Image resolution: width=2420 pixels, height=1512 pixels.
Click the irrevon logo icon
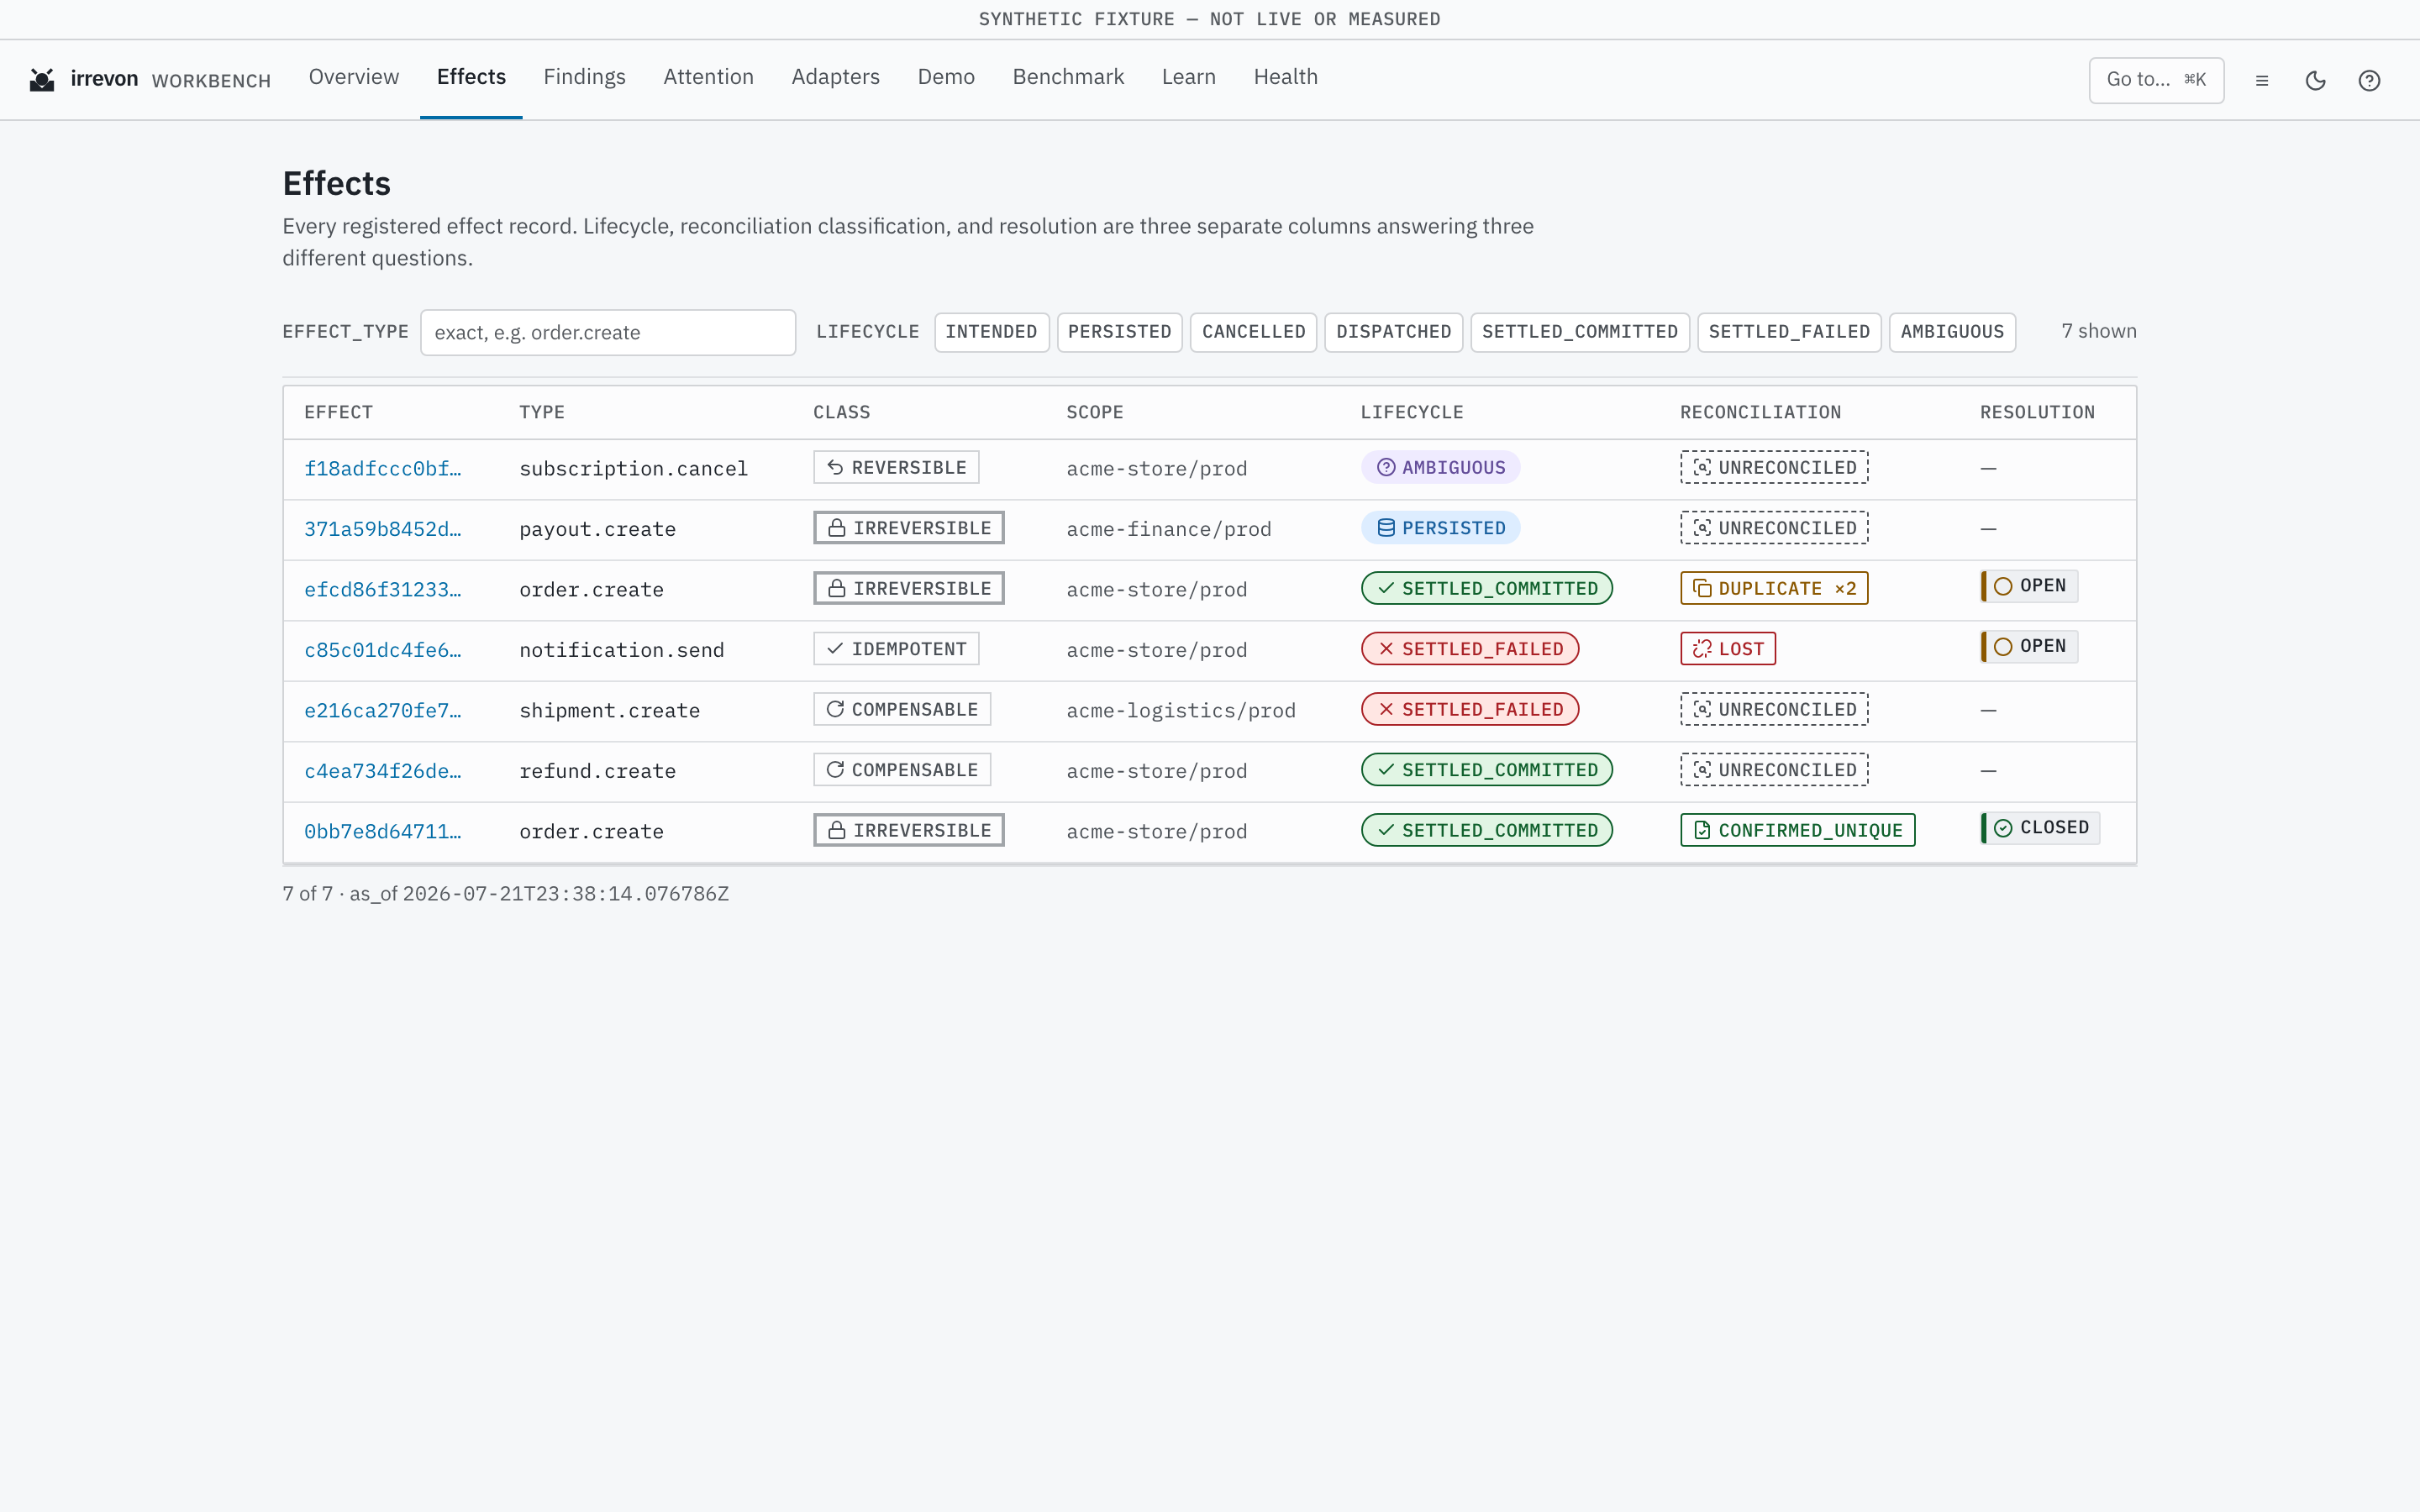(42, 80)
